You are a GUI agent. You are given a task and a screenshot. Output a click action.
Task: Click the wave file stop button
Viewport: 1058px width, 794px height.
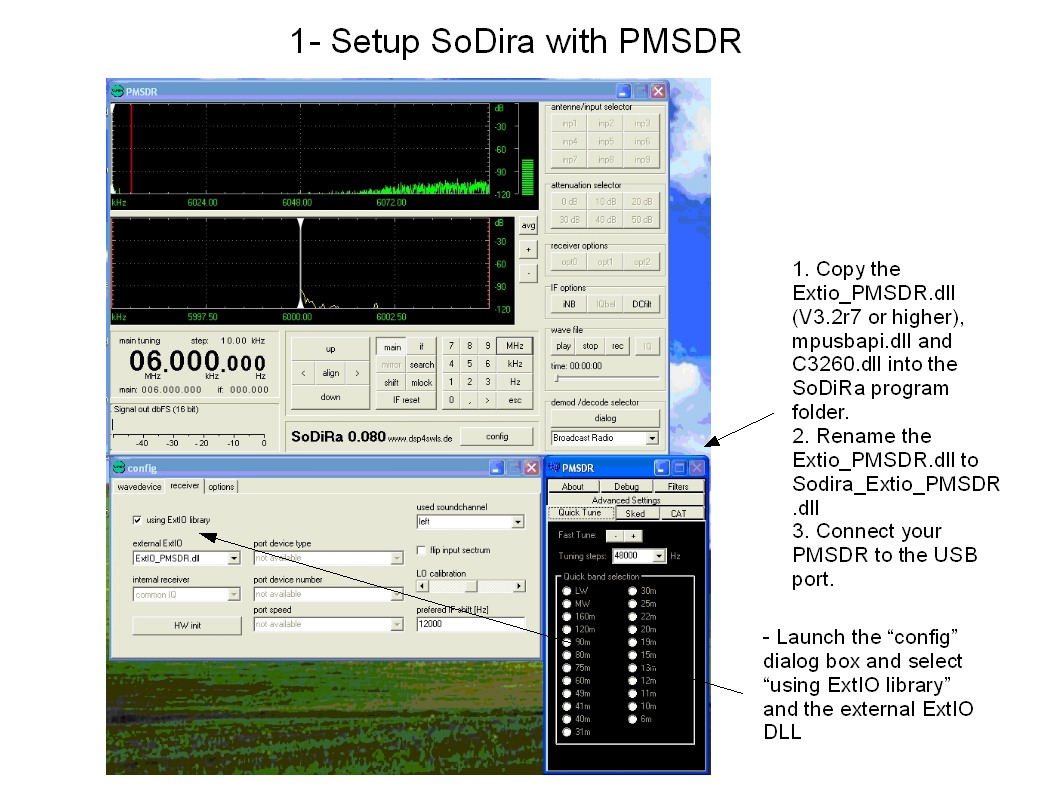click(590, 346)
